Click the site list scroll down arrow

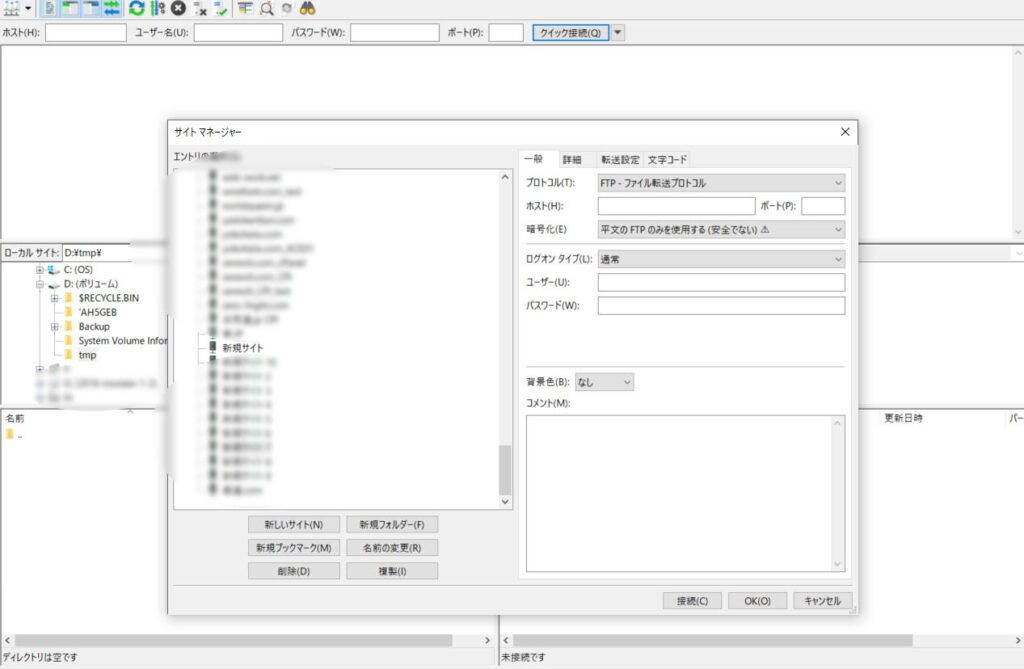505,502
